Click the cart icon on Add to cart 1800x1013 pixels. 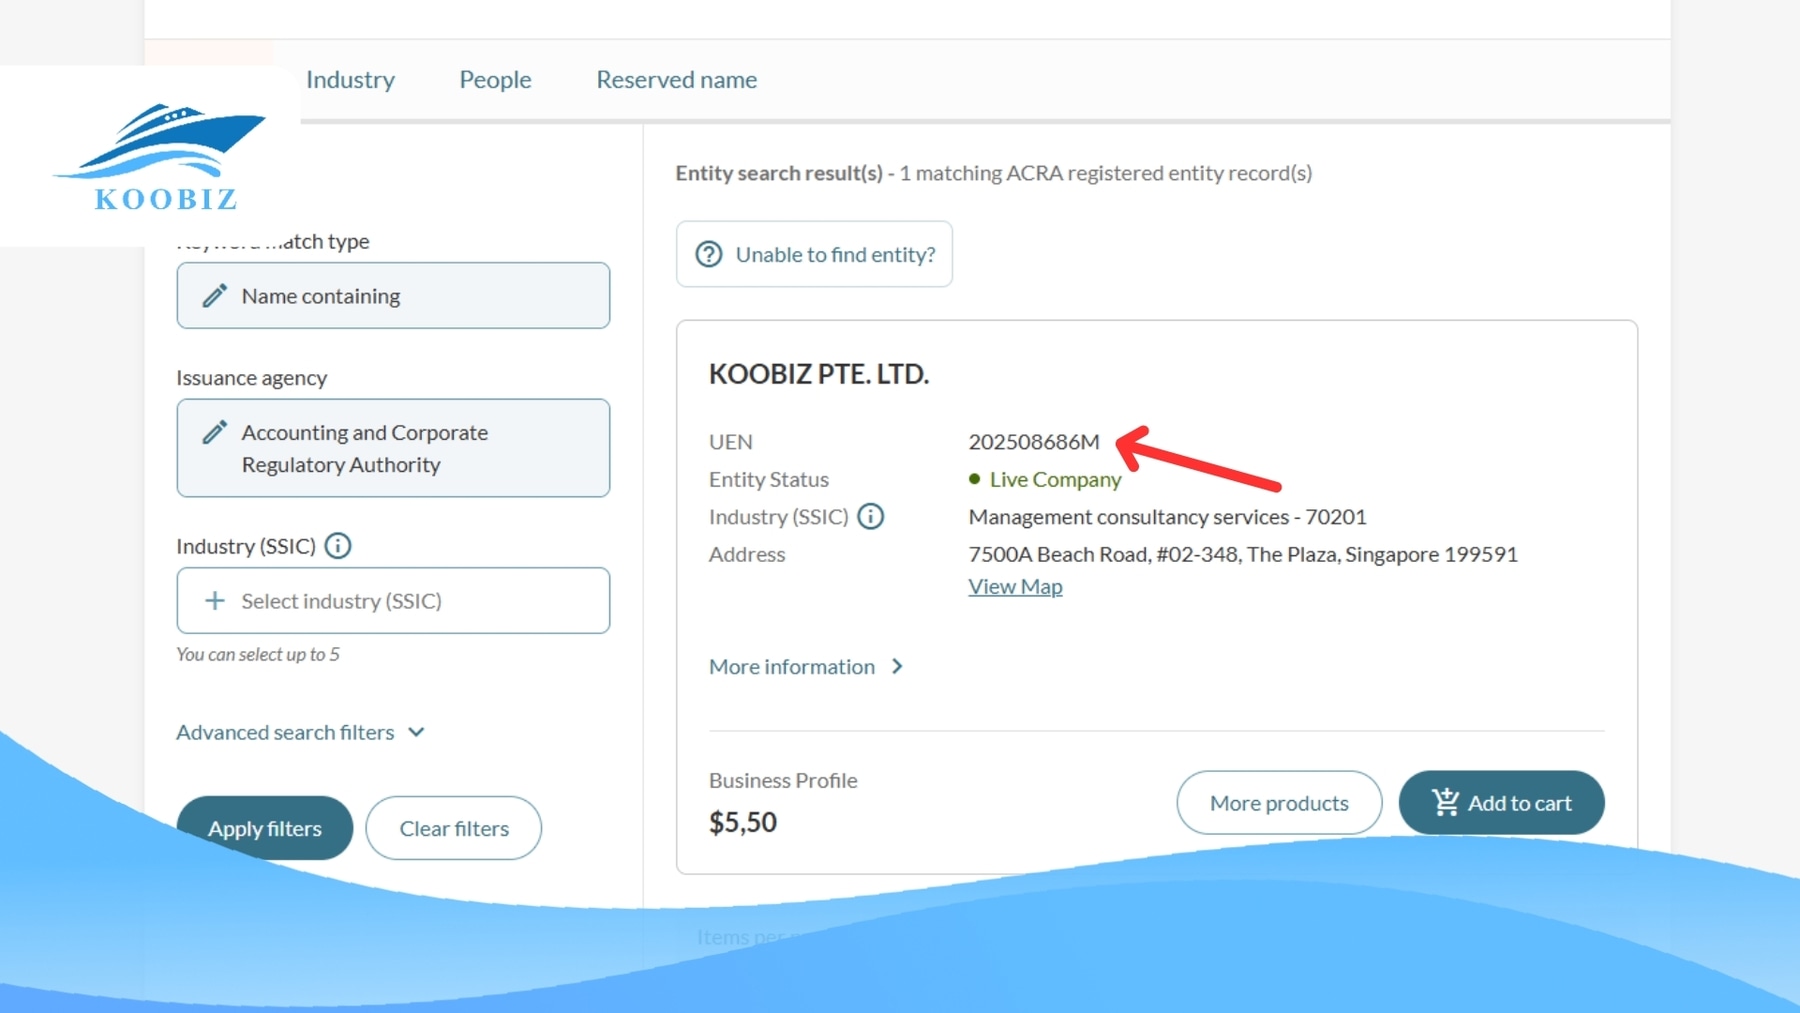(1444, 802)
